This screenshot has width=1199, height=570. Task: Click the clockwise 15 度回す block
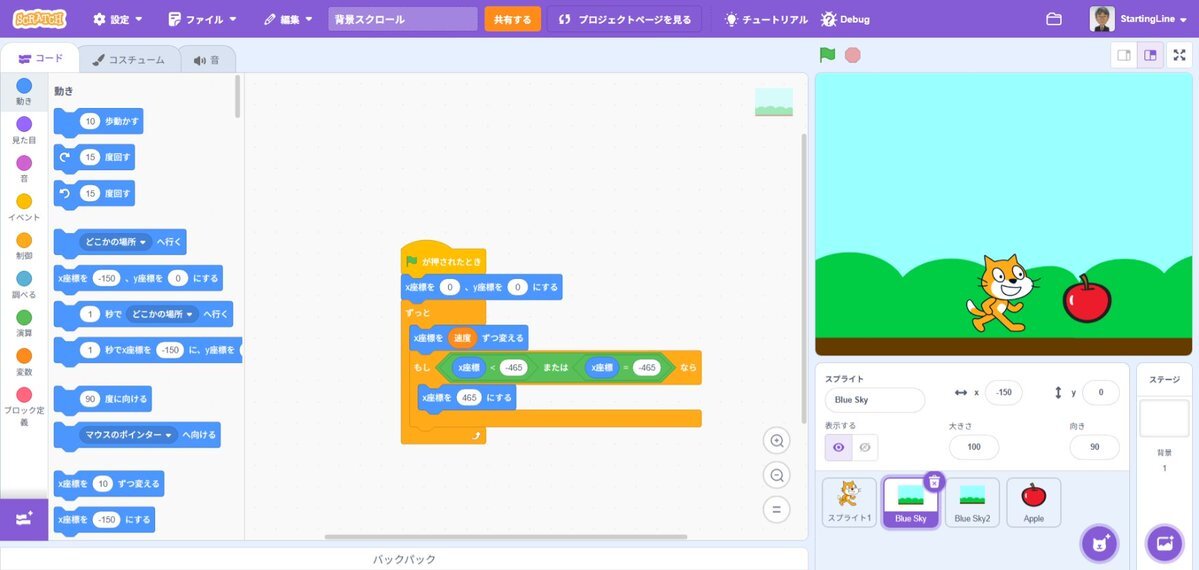click(x=95, y=158)
